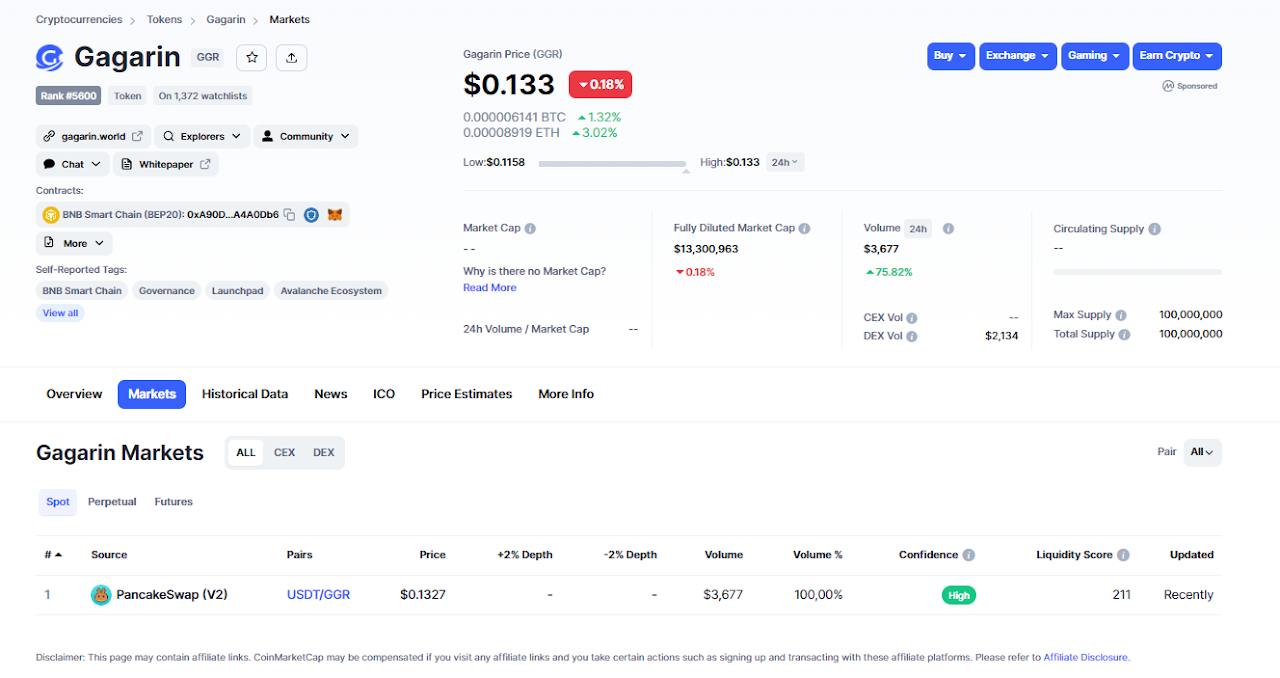The image size is (1280, 678).
Task: Open the Volume 24h period selector
Action: point(918,229)
